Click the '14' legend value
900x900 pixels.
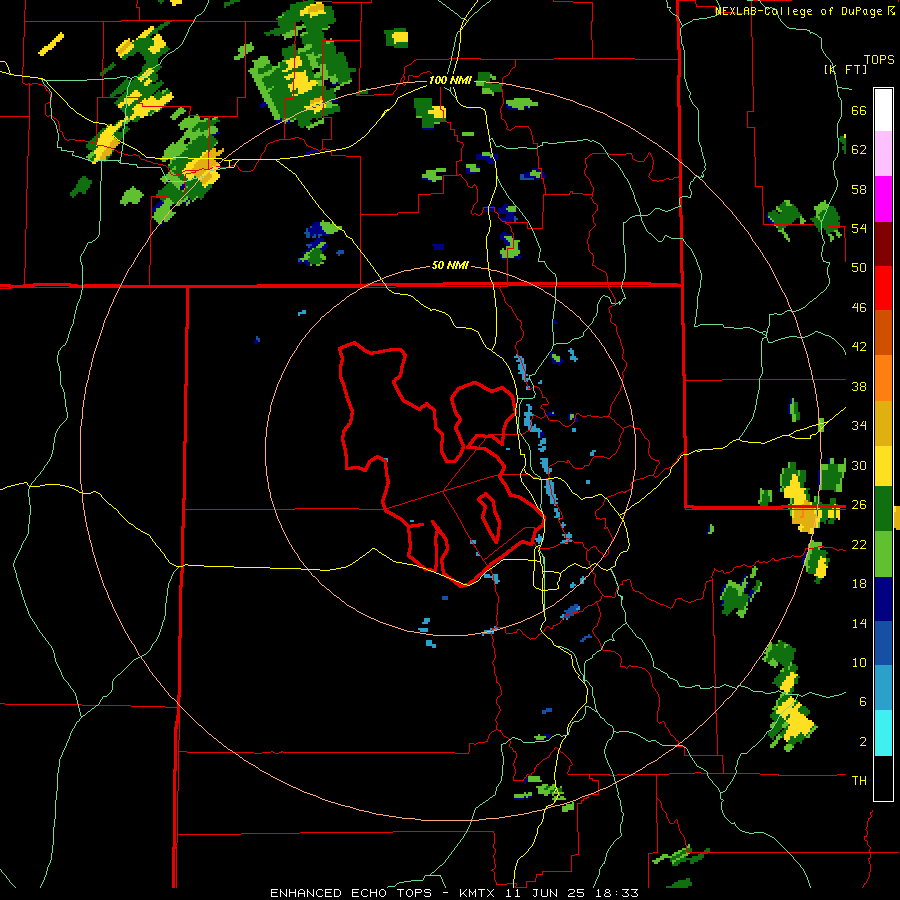(859, 623)
